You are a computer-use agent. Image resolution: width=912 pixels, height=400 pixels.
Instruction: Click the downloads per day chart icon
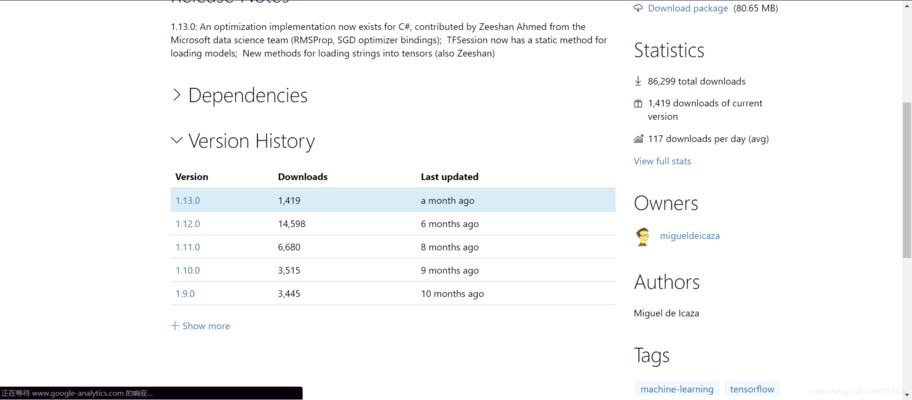[638, 139]
